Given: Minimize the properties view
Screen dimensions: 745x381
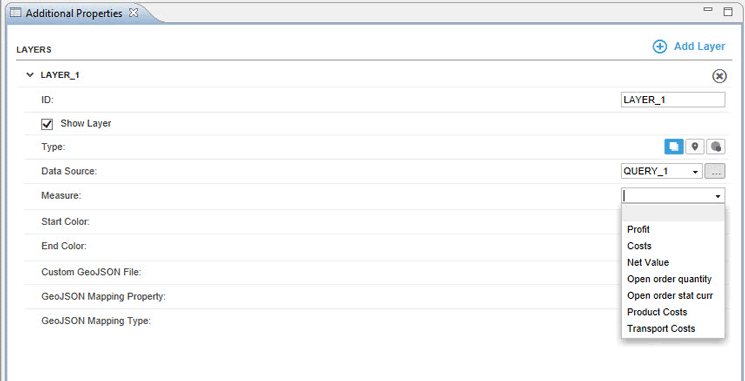Looking at the screenshot, I should 708,10.
